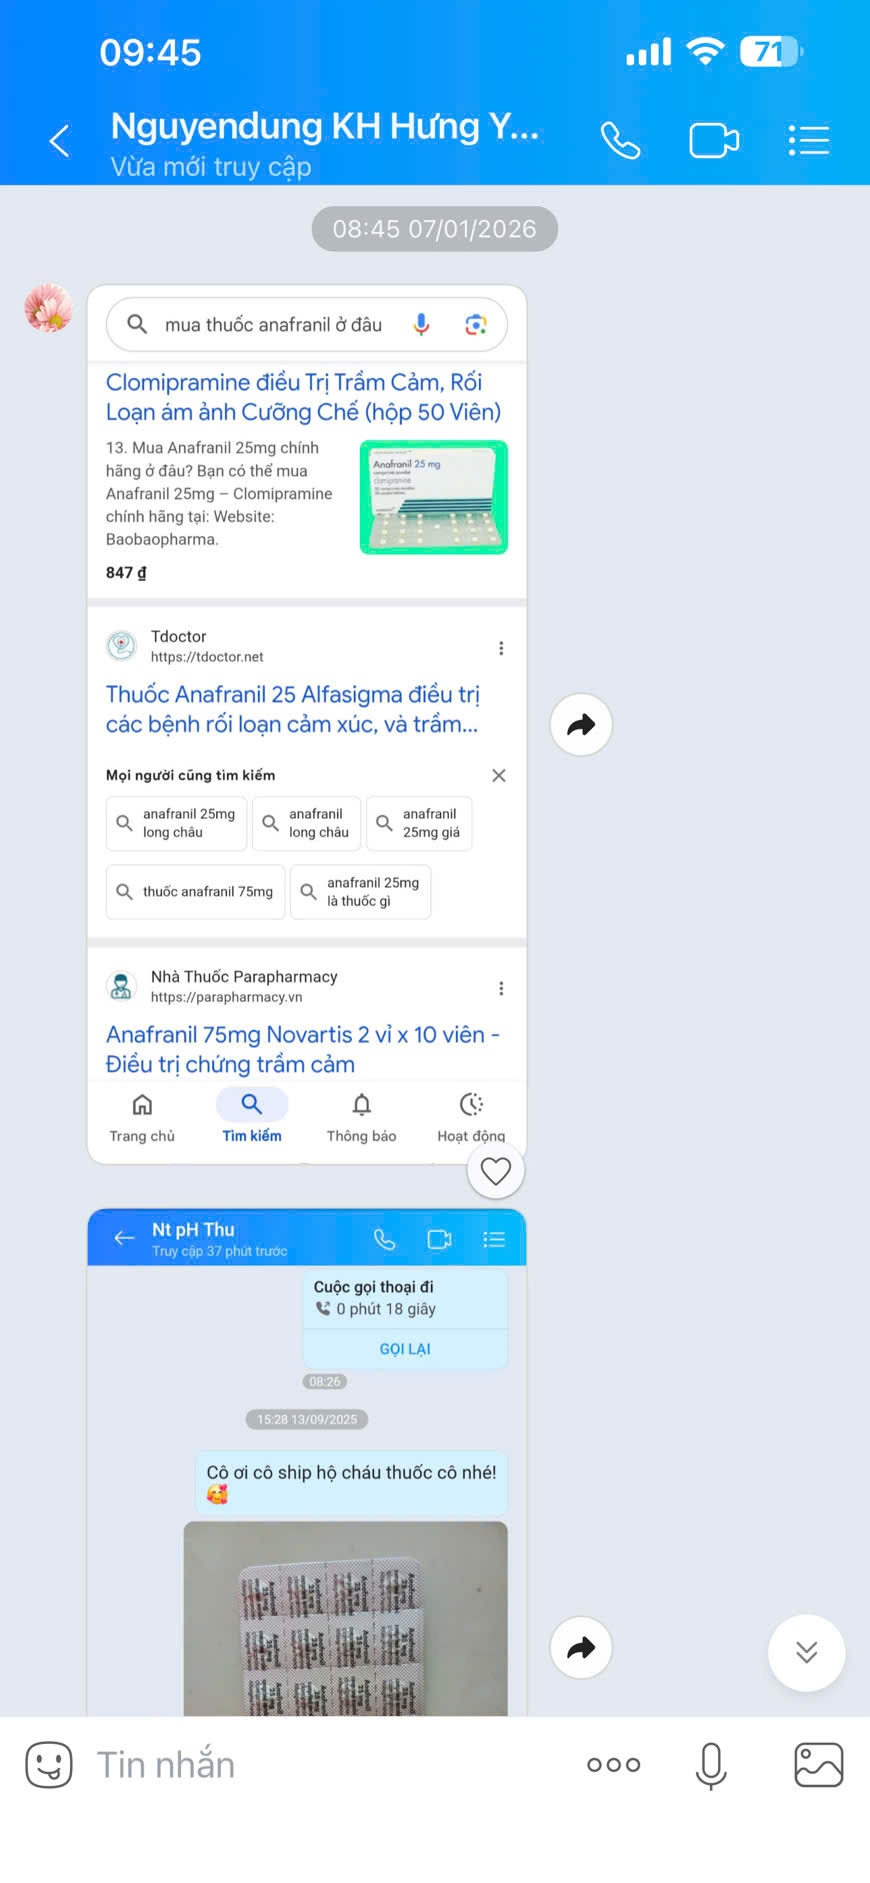Screen dimensions: 870x1883
Task: Tap the sender's flower avatar
Action: pos(49,308)
